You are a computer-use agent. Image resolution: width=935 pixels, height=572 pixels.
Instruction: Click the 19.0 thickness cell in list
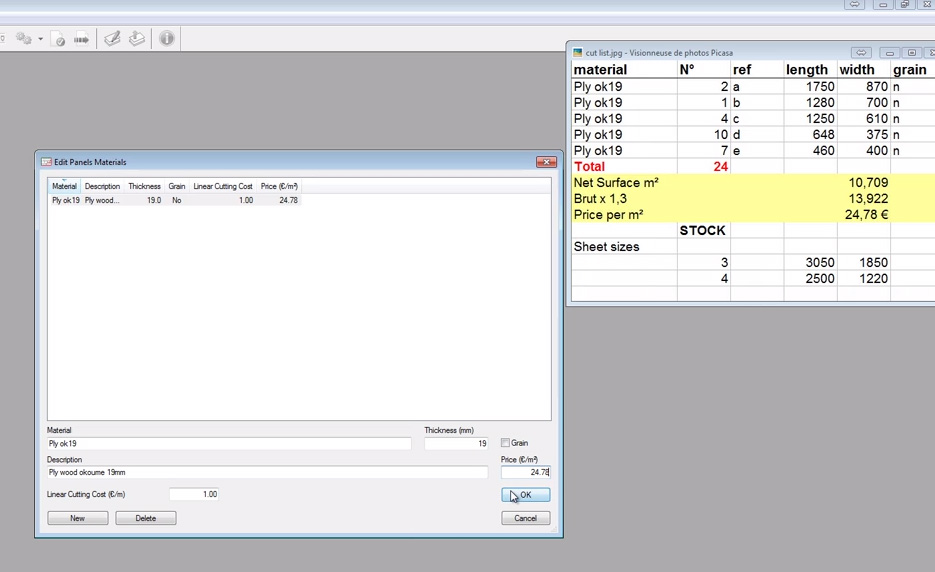(154, 200)
